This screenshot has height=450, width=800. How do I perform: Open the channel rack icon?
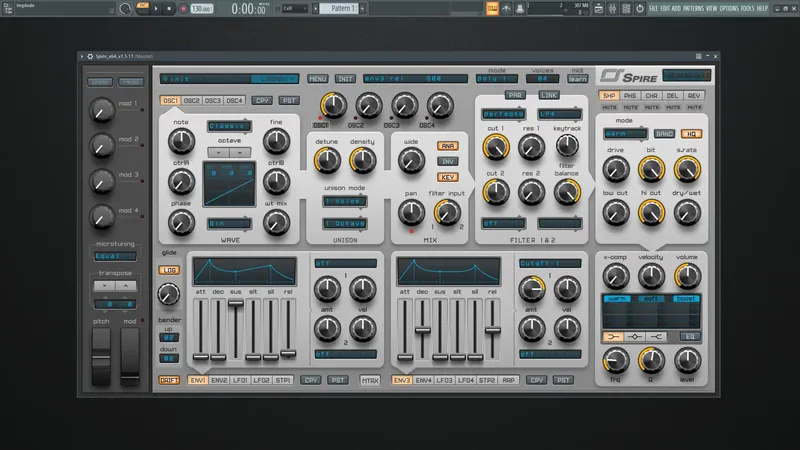tap(626, 9)
